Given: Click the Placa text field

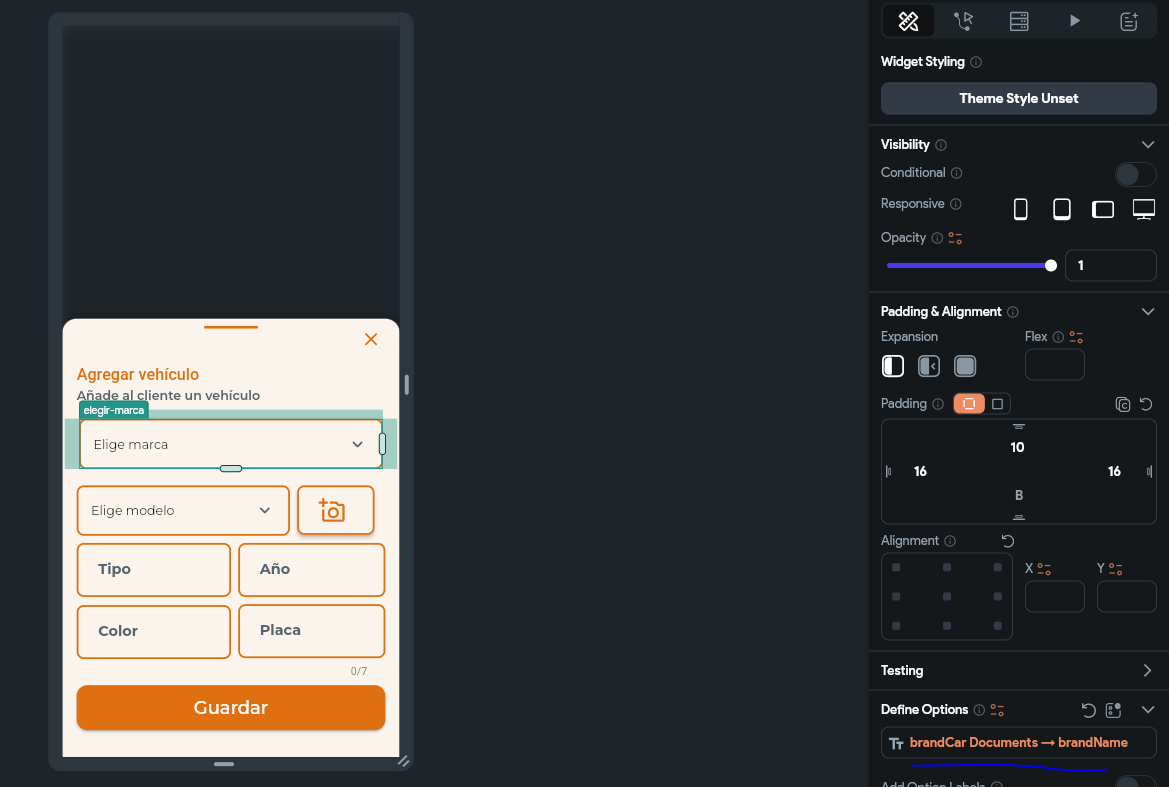Looking at the screenshot, I should pyautogui.click(x=312, y=630).
